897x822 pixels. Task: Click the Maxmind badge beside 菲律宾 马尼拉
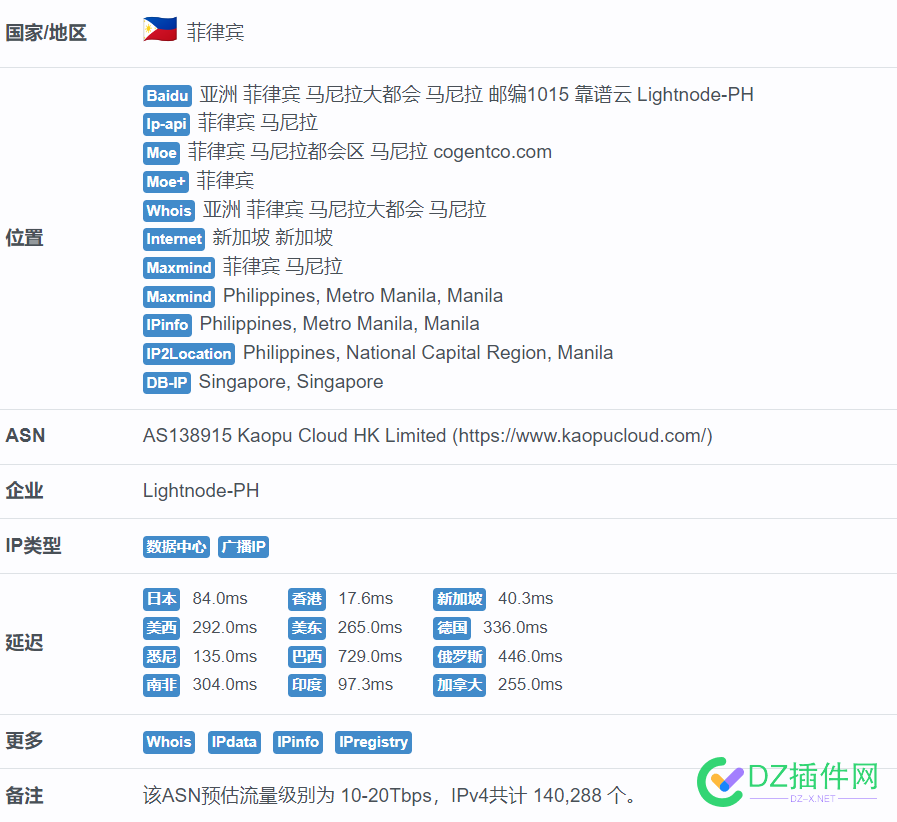[x=179, y=268]
